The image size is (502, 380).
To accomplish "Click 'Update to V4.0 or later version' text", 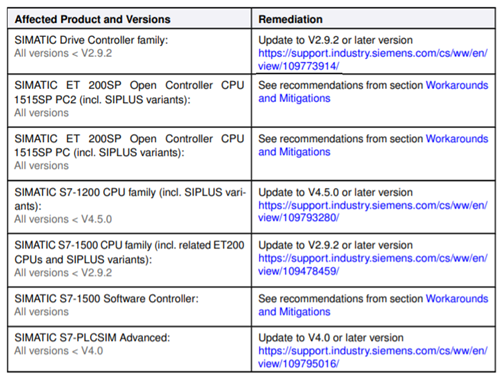I will click(x=331, y=338).
